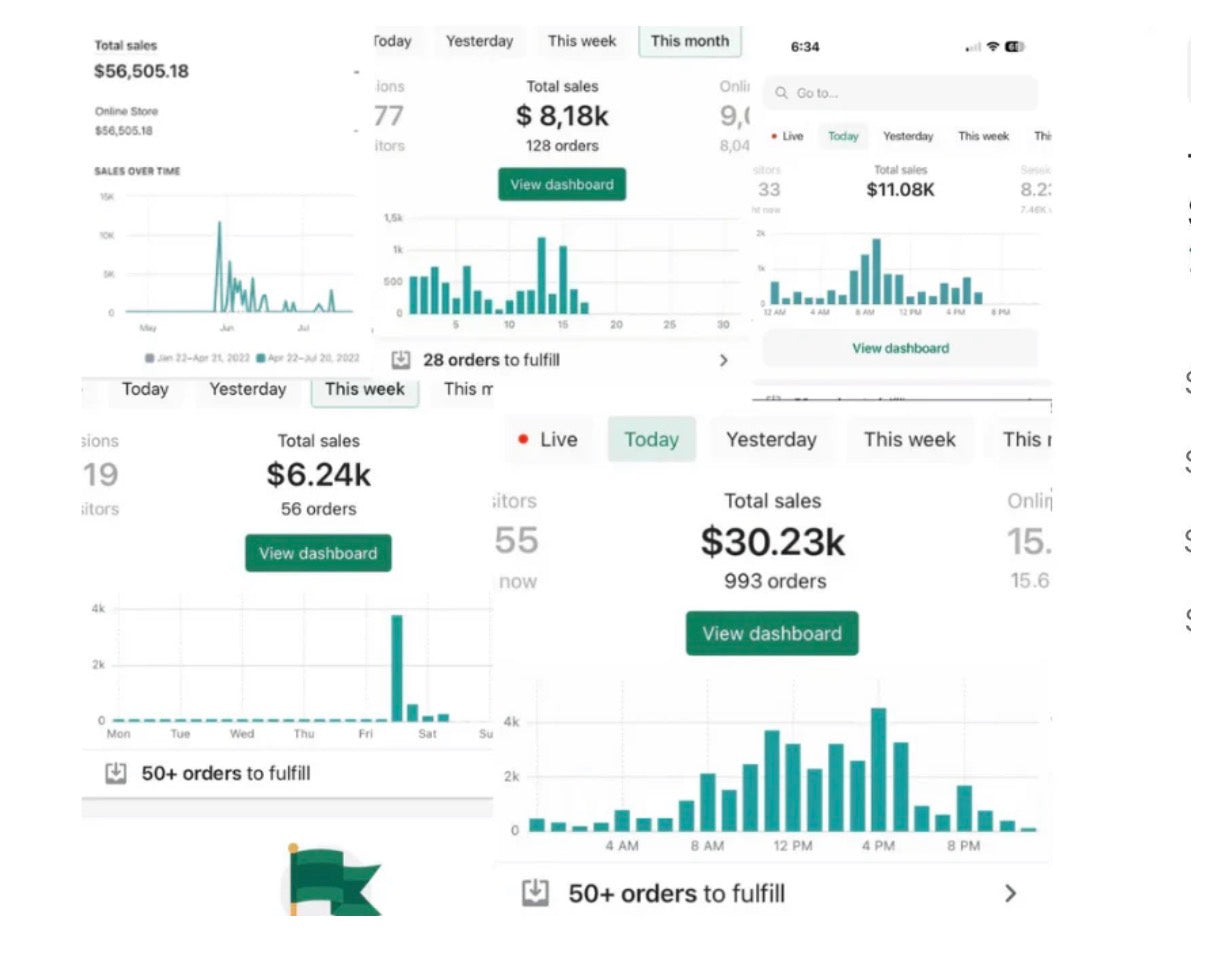The height and width of the screenshot is (975, 1206).
Task: Click the teal Apr 22–Jul 20 legend square
Action: [x=260, y=357]
